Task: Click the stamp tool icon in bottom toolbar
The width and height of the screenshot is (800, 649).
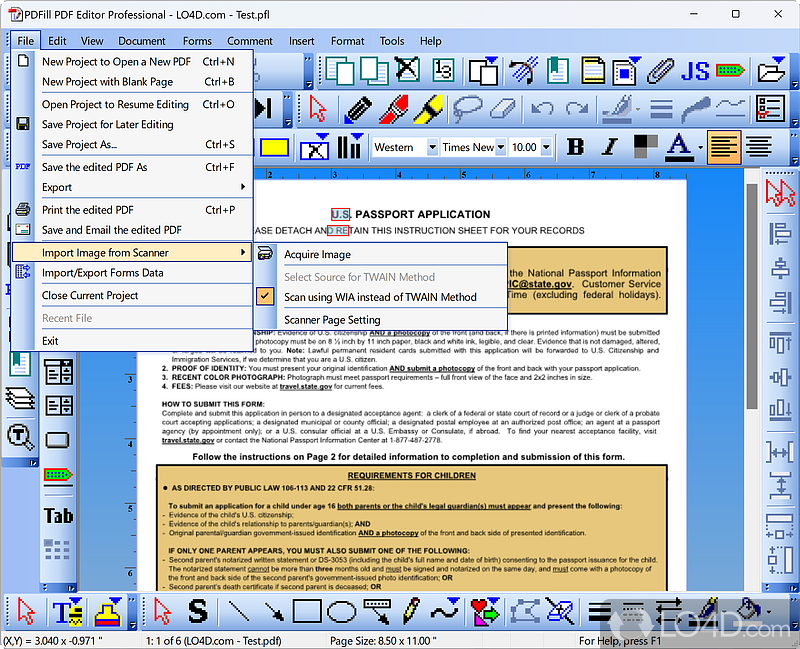Action: point(108,611)
